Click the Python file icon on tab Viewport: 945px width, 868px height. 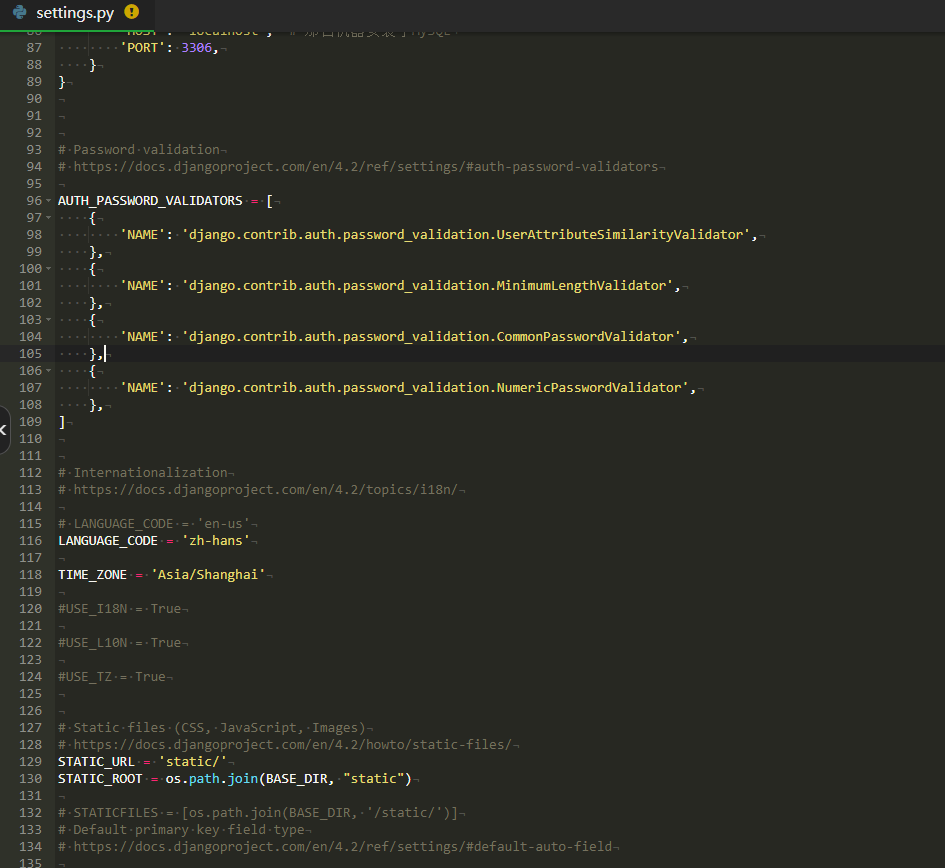tap(20, 12)
